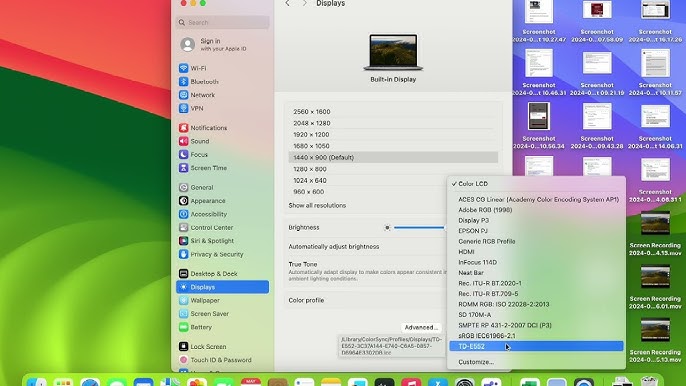Click the Advanced... button

point(421,327)
